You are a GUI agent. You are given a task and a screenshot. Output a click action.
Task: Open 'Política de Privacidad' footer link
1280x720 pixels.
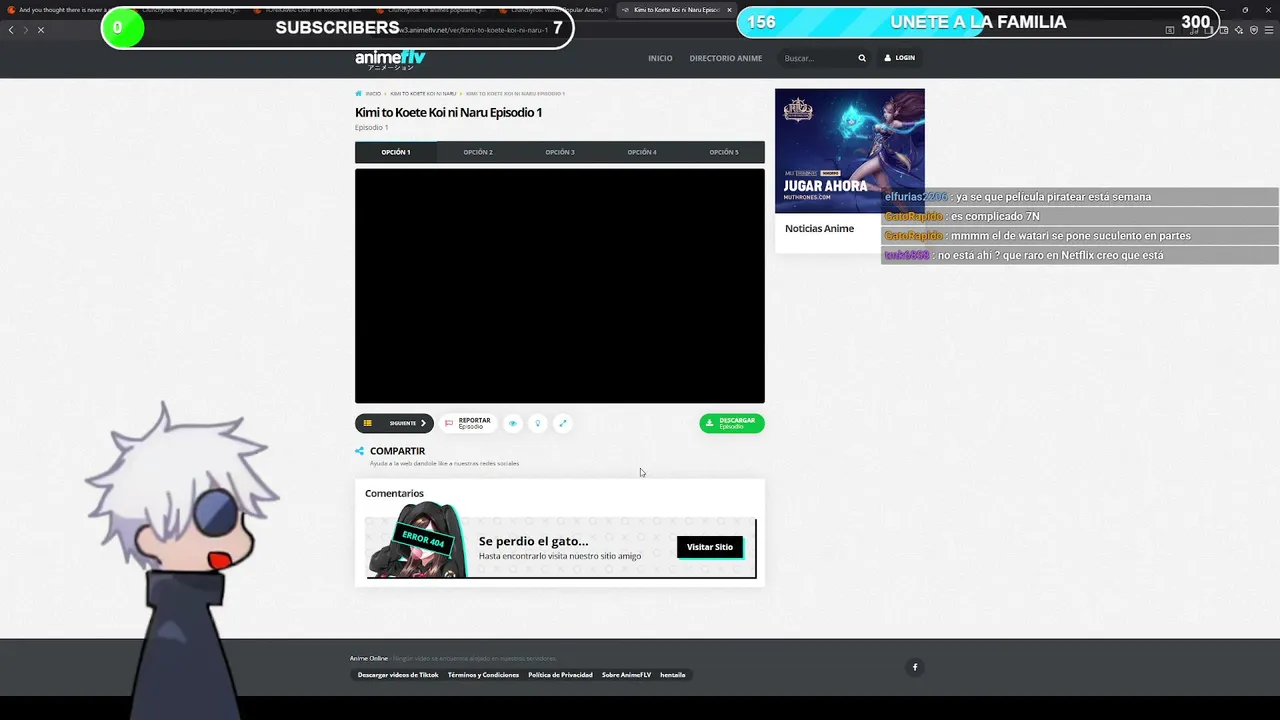560,675
